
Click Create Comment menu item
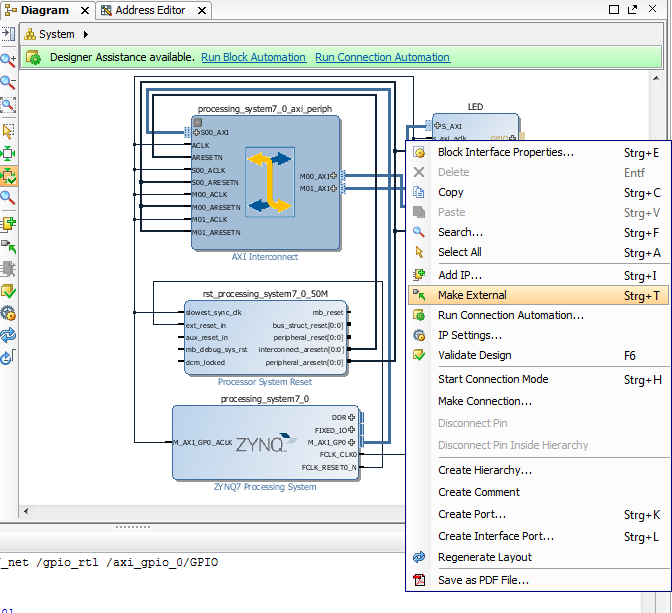[538, 492]
